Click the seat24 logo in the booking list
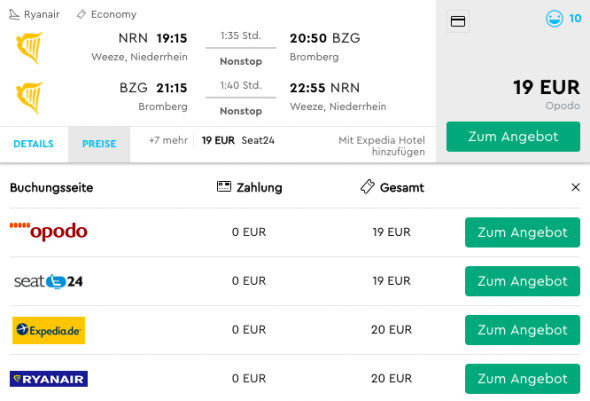This screenshot has height=401, width=590. 49,281
